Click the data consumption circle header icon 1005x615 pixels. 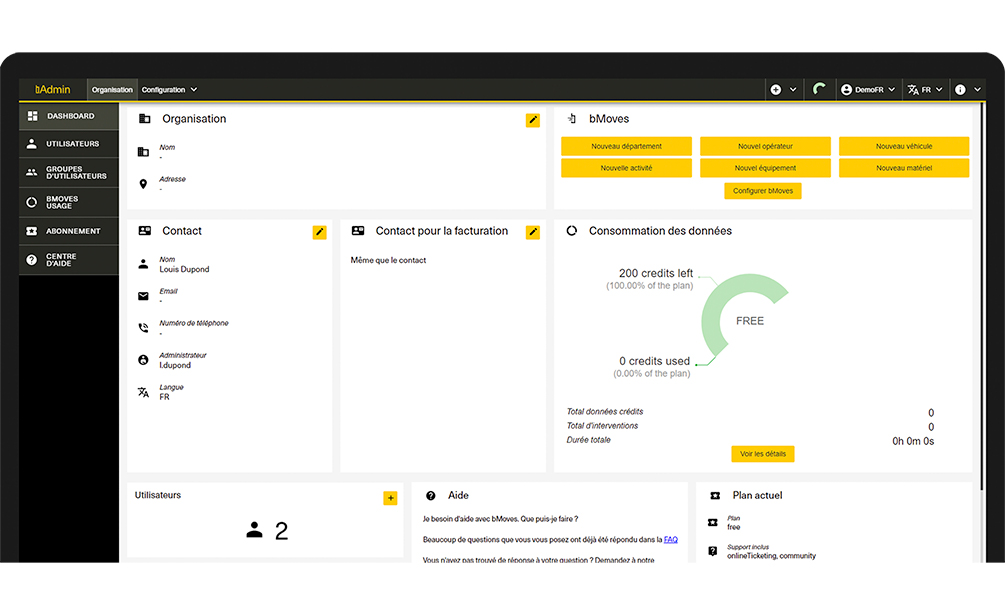pos(572,231)
